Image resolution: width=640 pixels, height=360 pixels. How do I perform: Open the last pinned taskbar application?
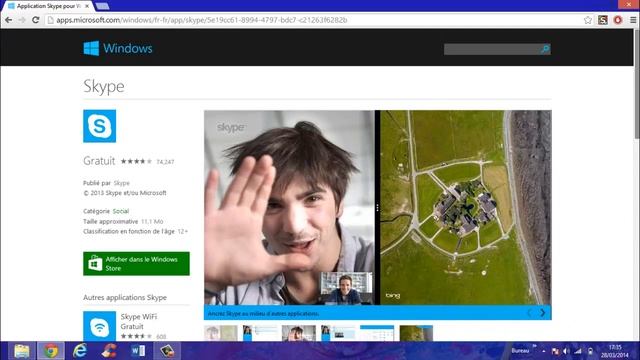click(167, 351)
